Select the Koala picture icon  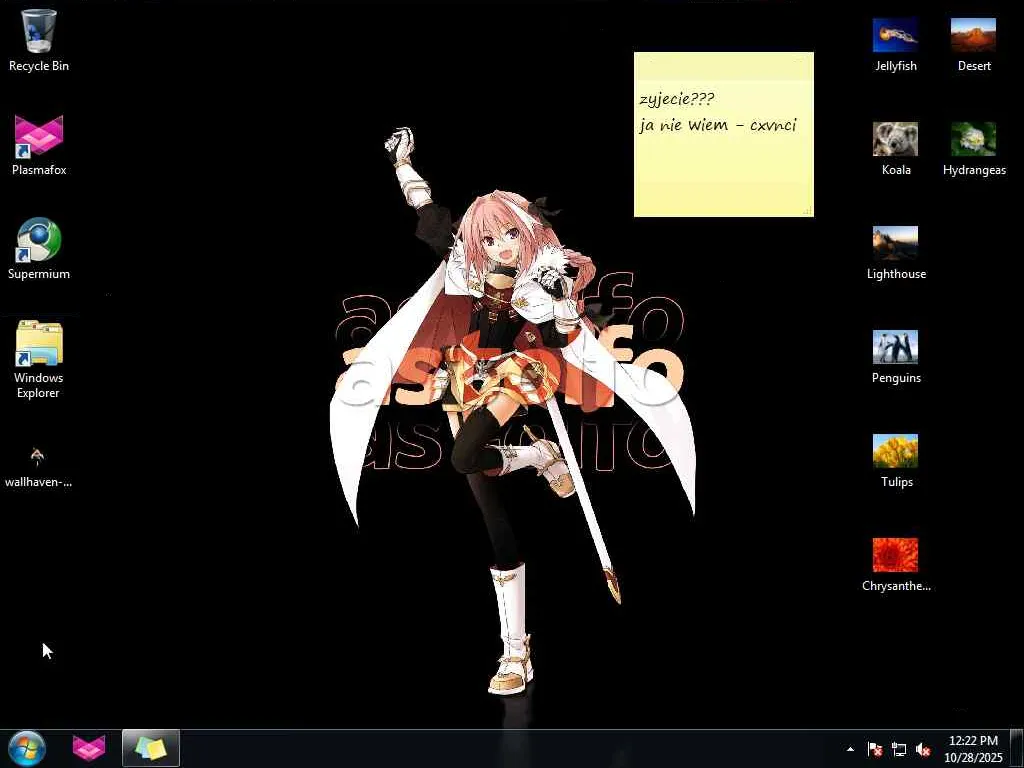(895, 148)
